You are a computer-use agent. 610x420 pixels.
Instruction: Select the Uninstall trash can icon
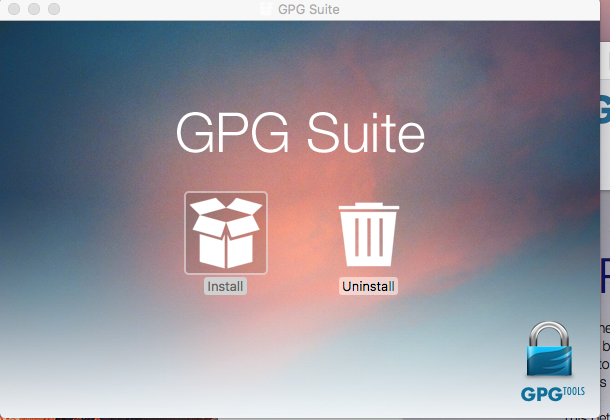369,235
